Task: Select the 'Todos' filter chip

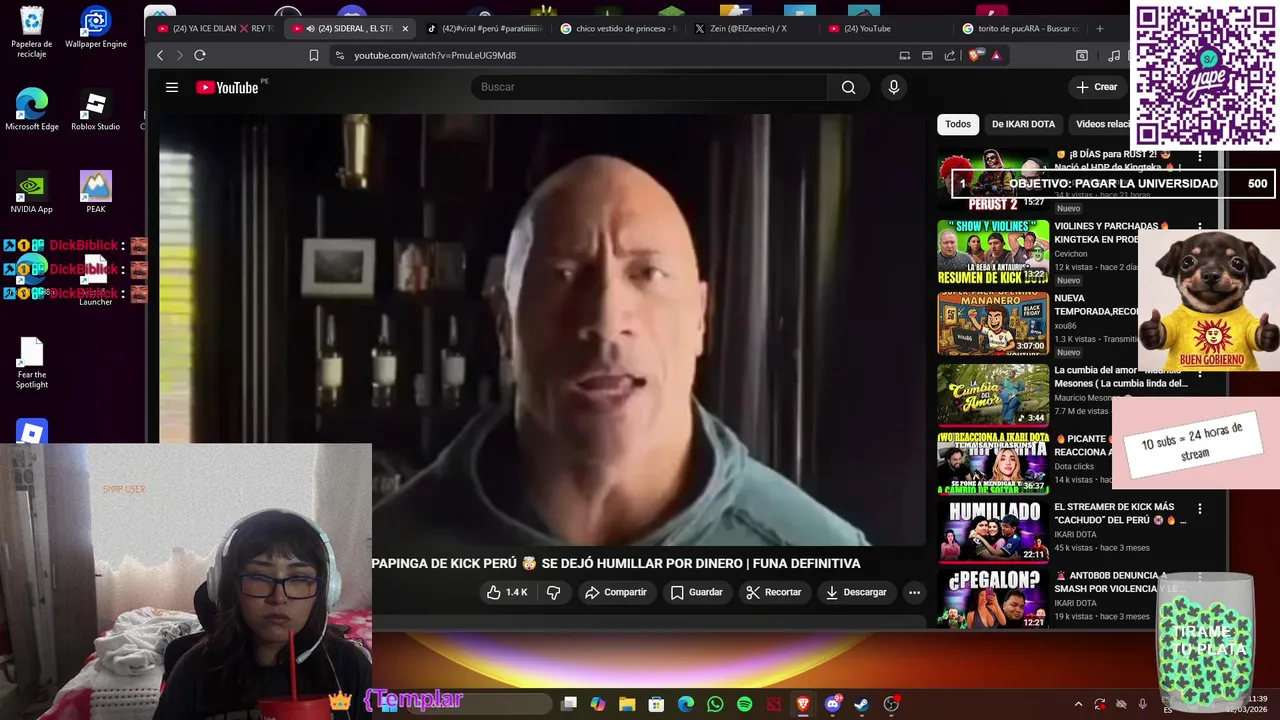Action: tap(958, 124)
